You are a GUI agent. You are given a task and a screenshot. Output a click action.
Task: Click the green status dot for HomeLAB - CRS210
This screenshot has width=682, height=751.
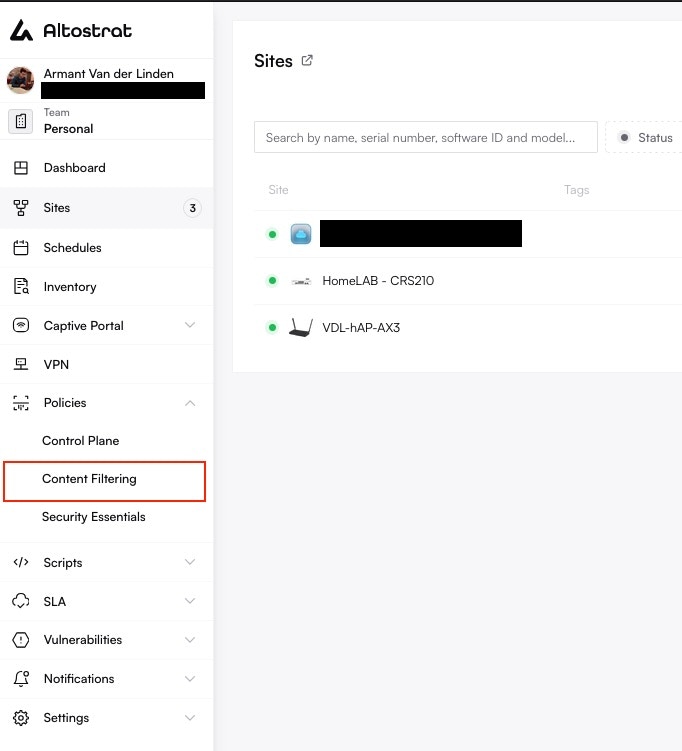click(273, 281)
